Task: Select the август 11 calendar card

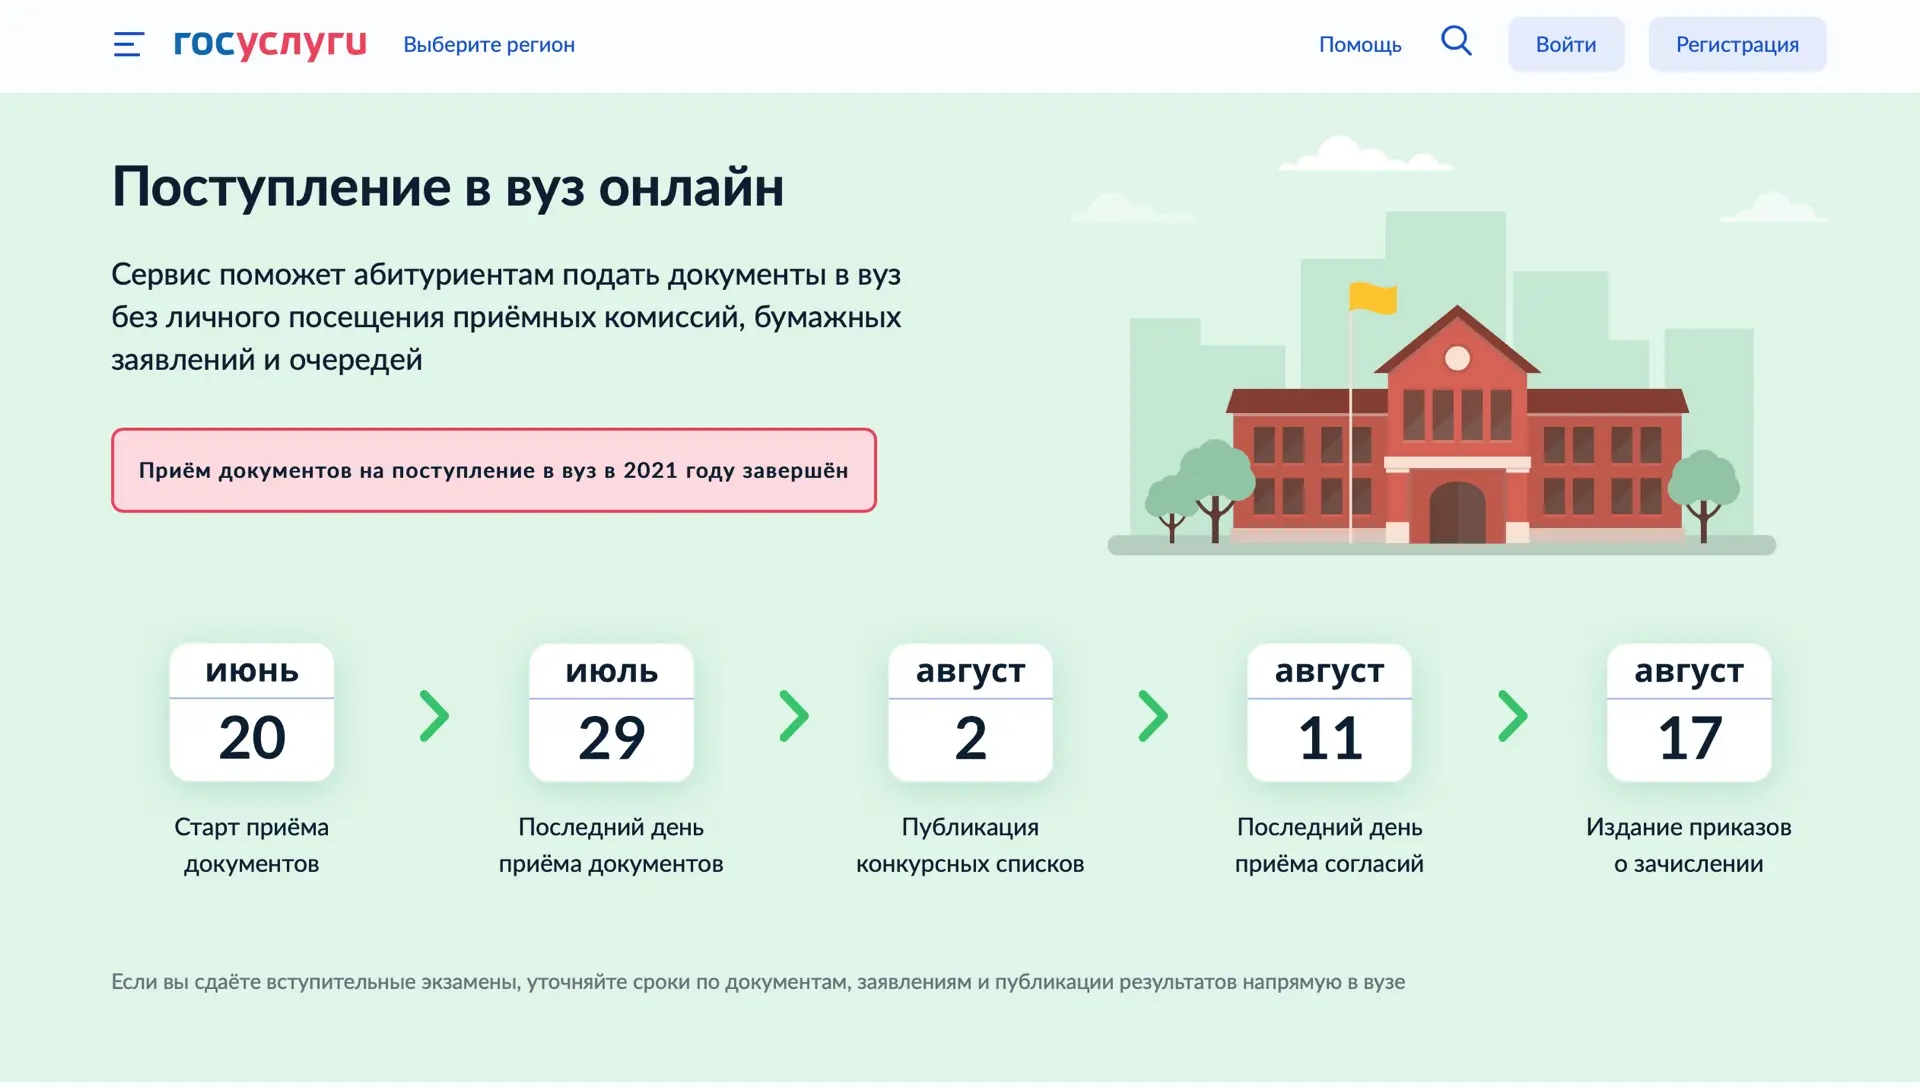Action: tap(1329, 712)
